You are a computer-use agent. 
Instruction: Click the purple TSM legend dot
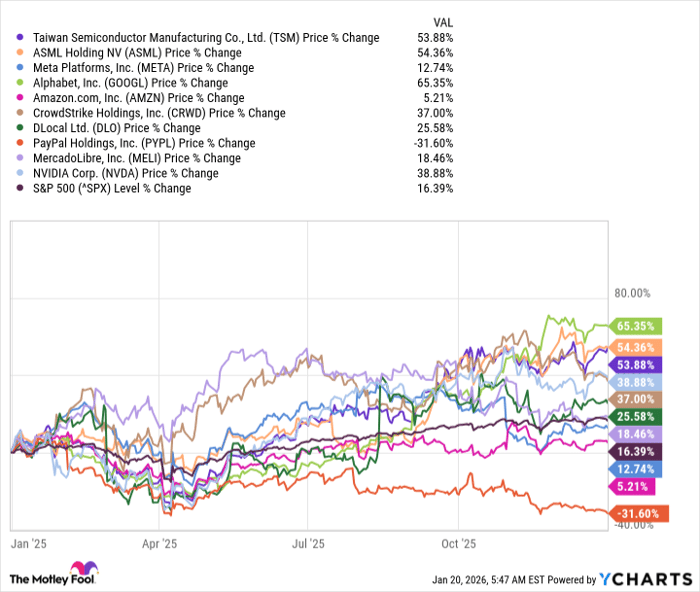tap(22, 38)
